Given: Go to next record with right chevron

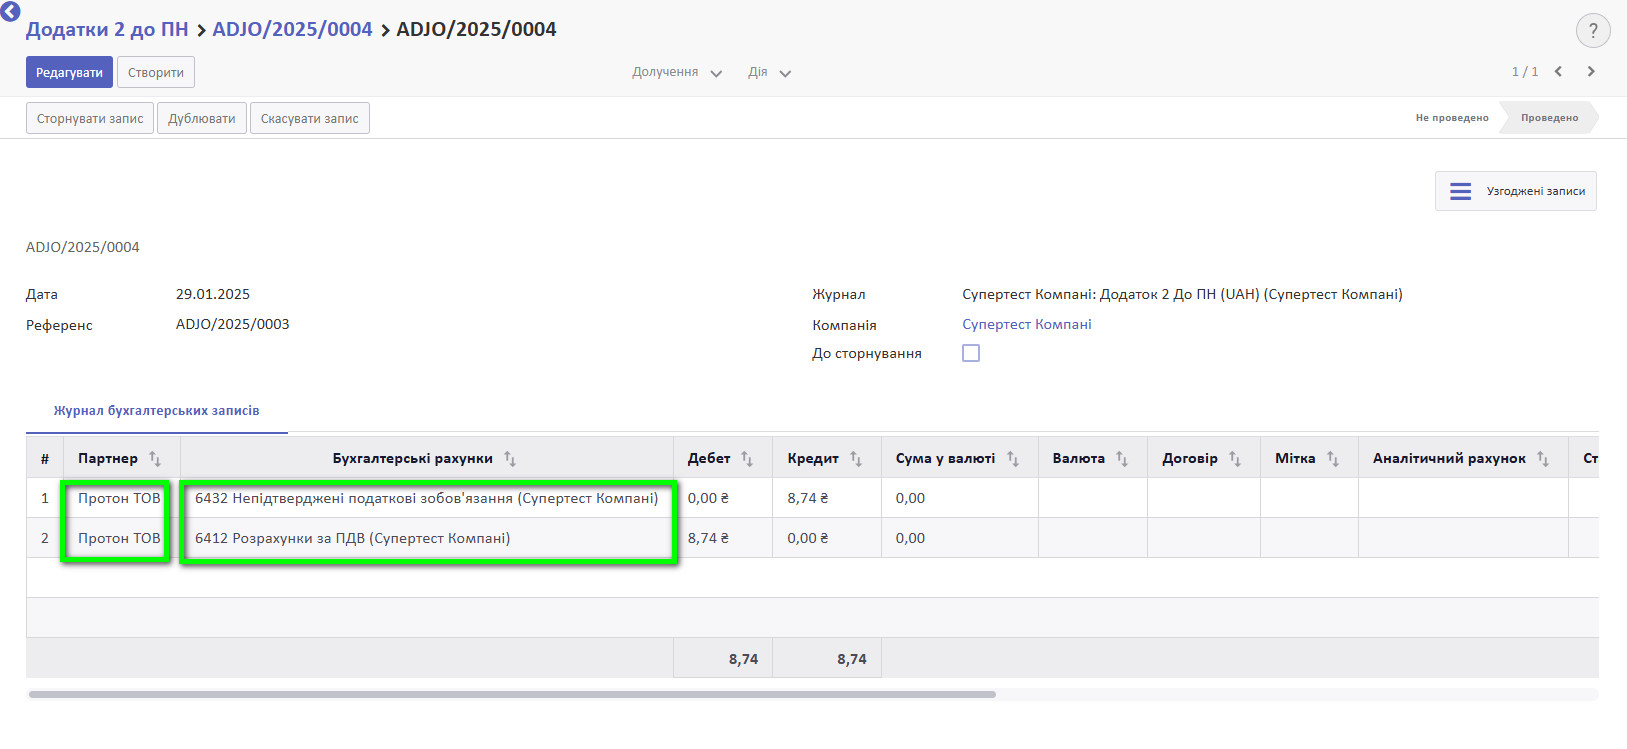Looking at the screenshot, I should point(1591,72).
